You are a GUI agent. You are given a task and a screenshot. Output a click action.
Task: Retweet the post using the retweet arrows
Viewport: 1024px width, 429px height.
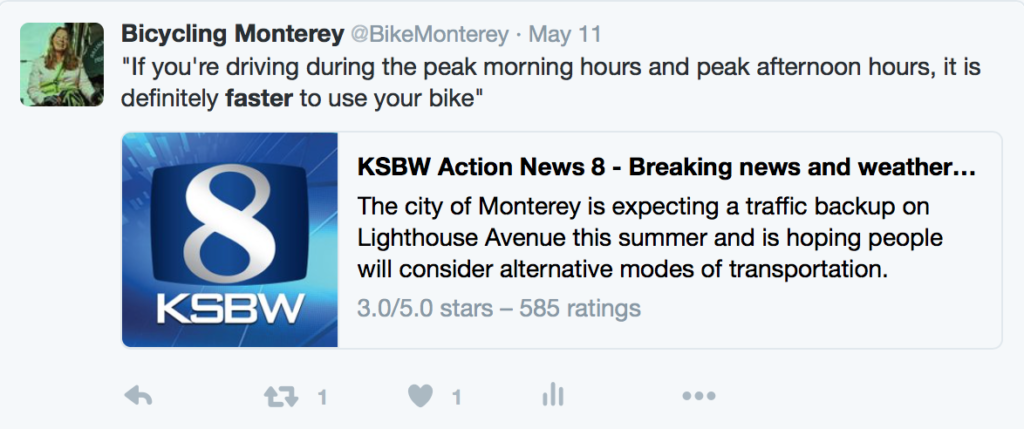[x=280, y=397]
